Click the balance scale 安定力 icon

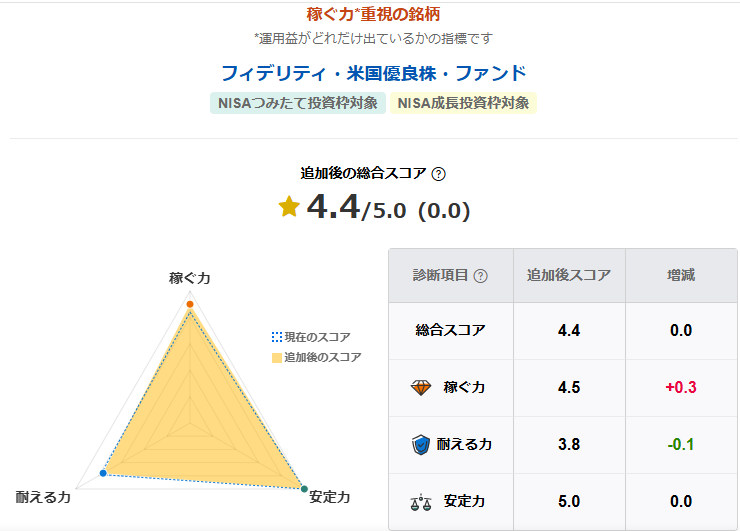point(421,503)
